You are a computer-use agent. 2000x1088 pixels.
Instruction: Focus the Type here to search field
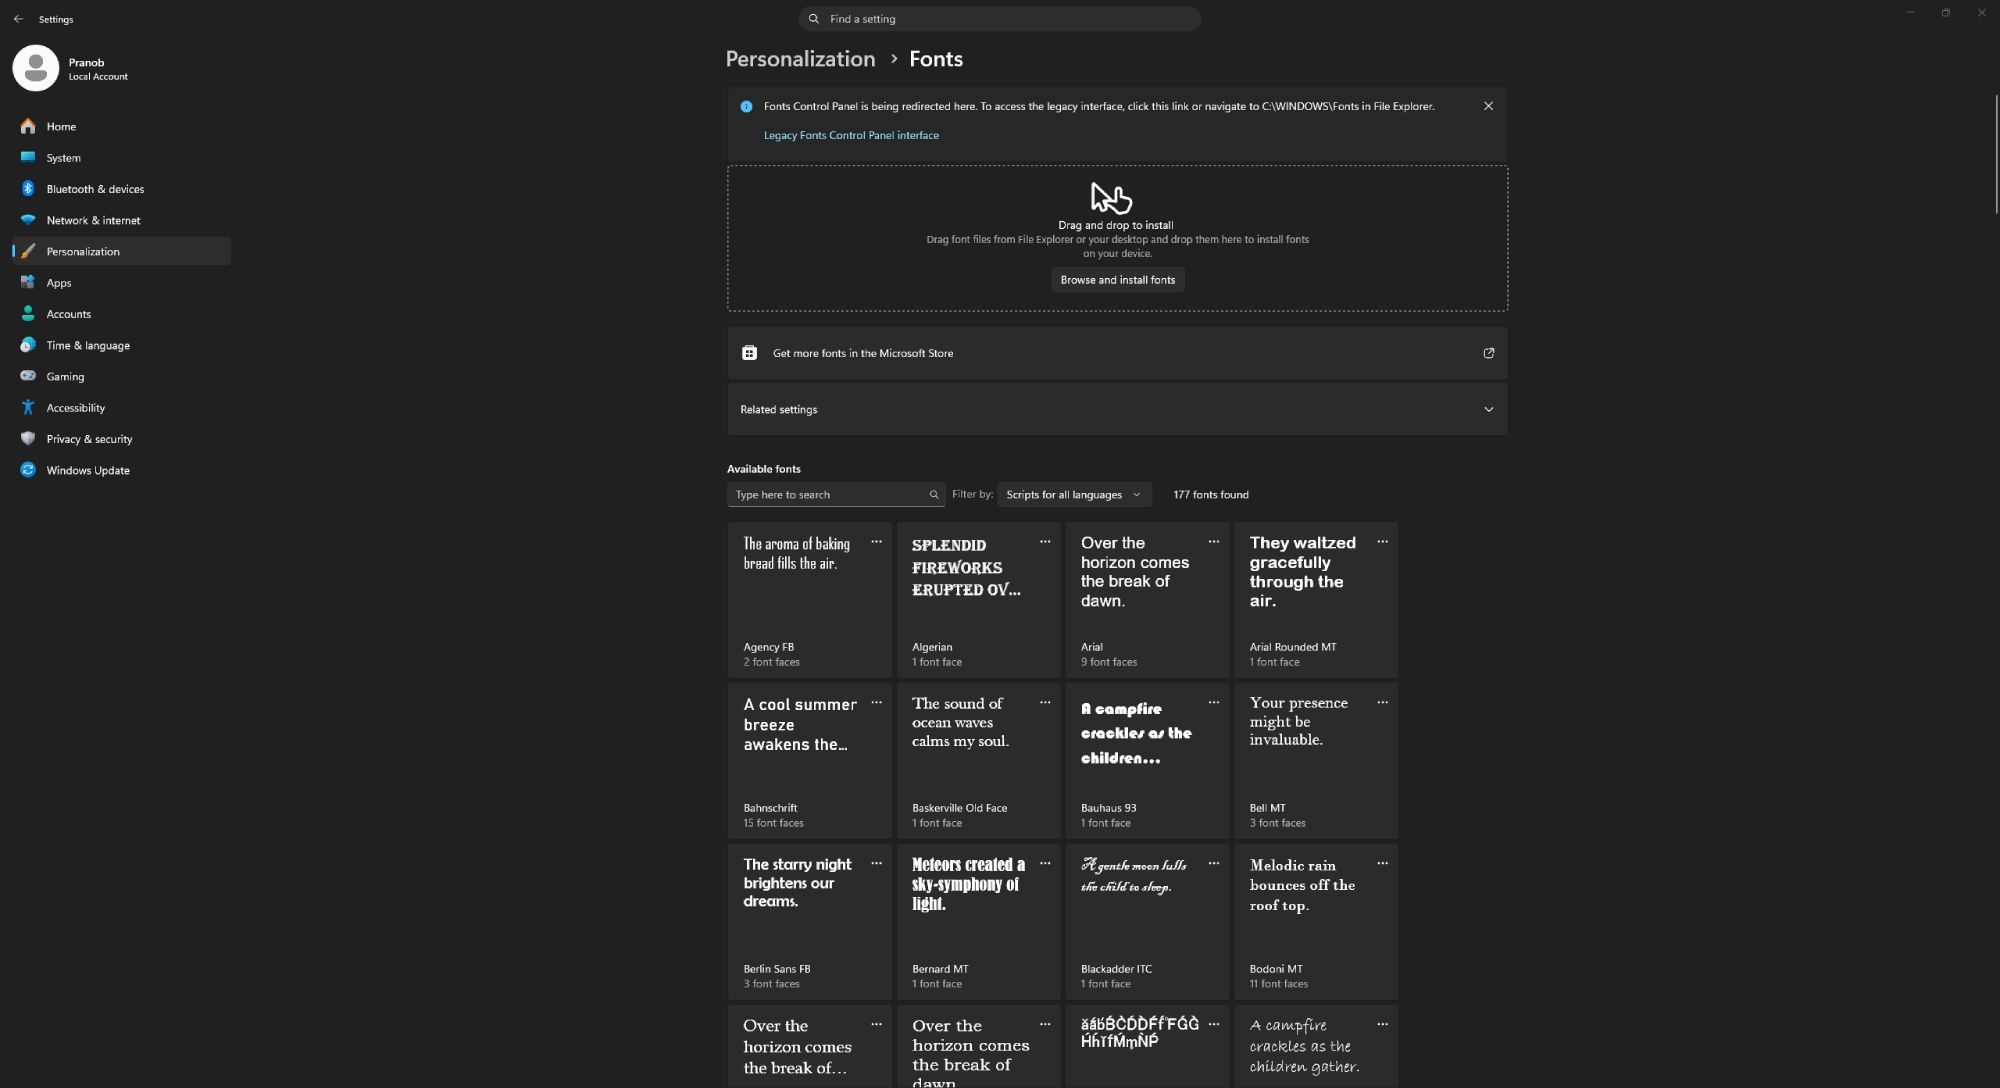(836, 495)
